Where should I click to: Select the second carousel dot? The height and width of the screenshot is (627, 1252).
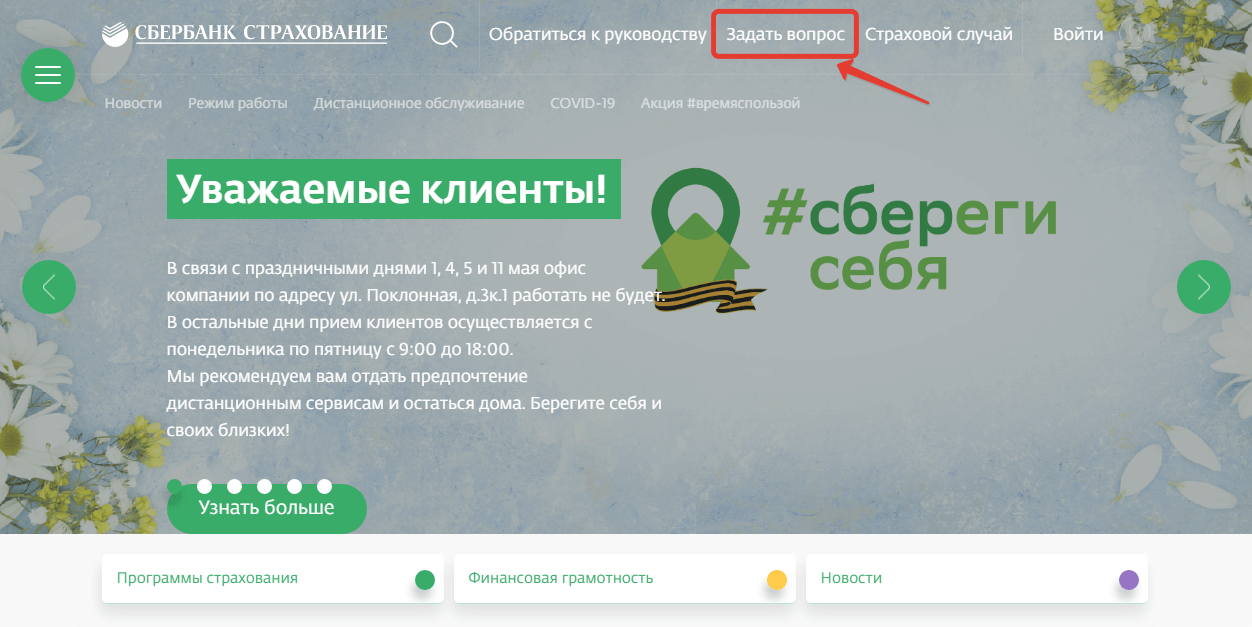click(x=204, y=486)
